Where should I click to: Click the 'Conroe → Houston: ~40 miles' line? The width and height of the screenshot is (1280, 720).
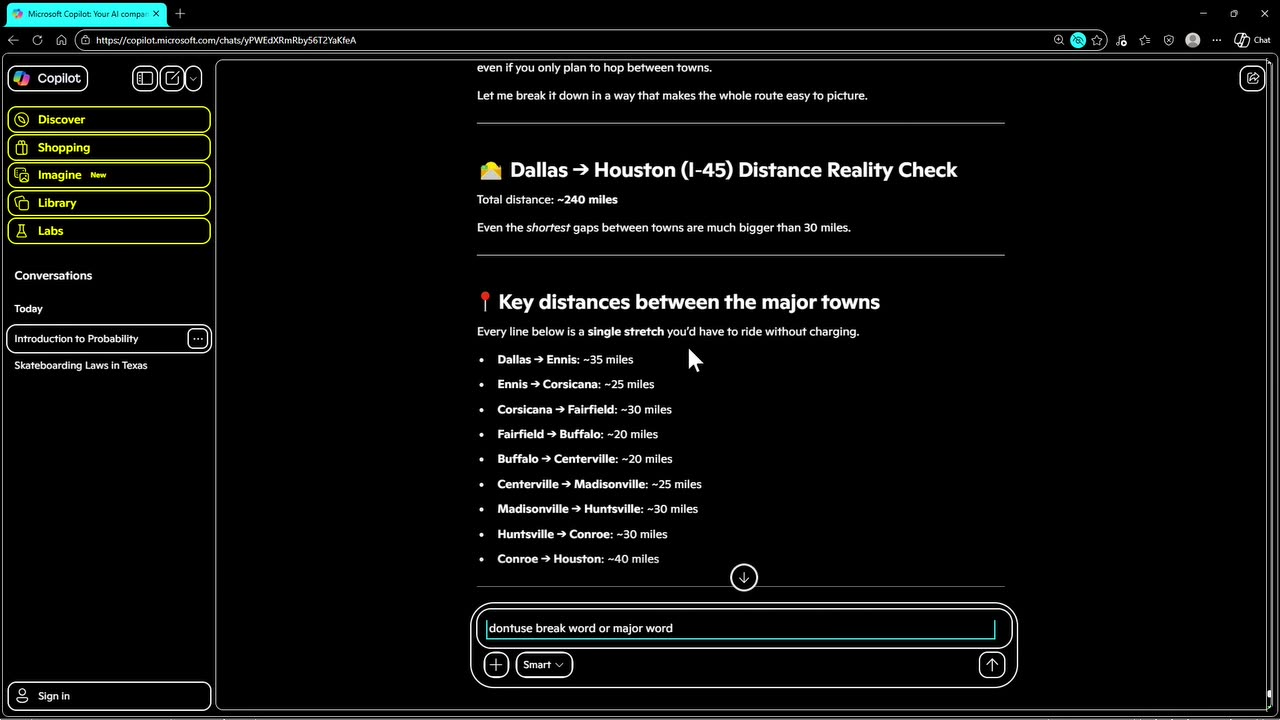pos(578,559)
